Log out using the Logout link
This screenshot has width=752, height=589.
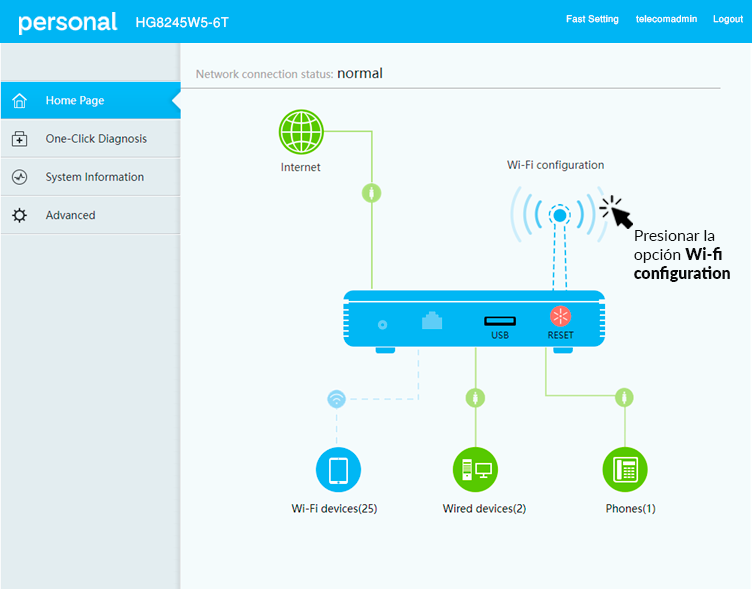(x=727, y=19)
